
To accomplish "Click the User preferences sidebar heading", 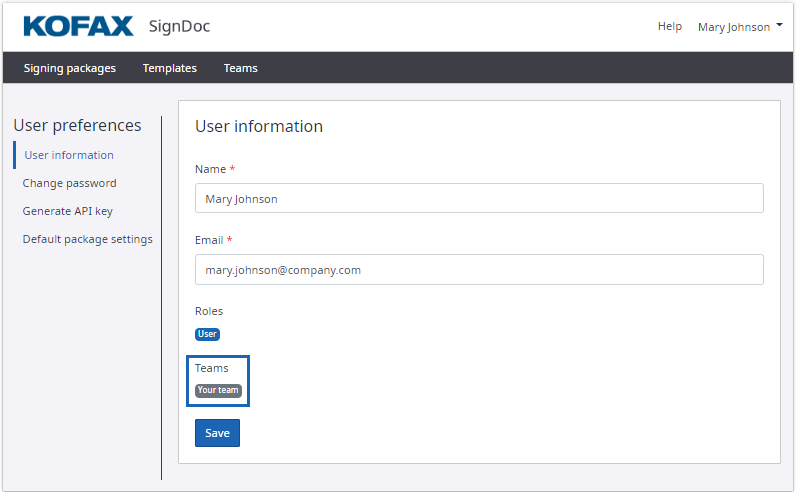I will click(x=77, y=125).
